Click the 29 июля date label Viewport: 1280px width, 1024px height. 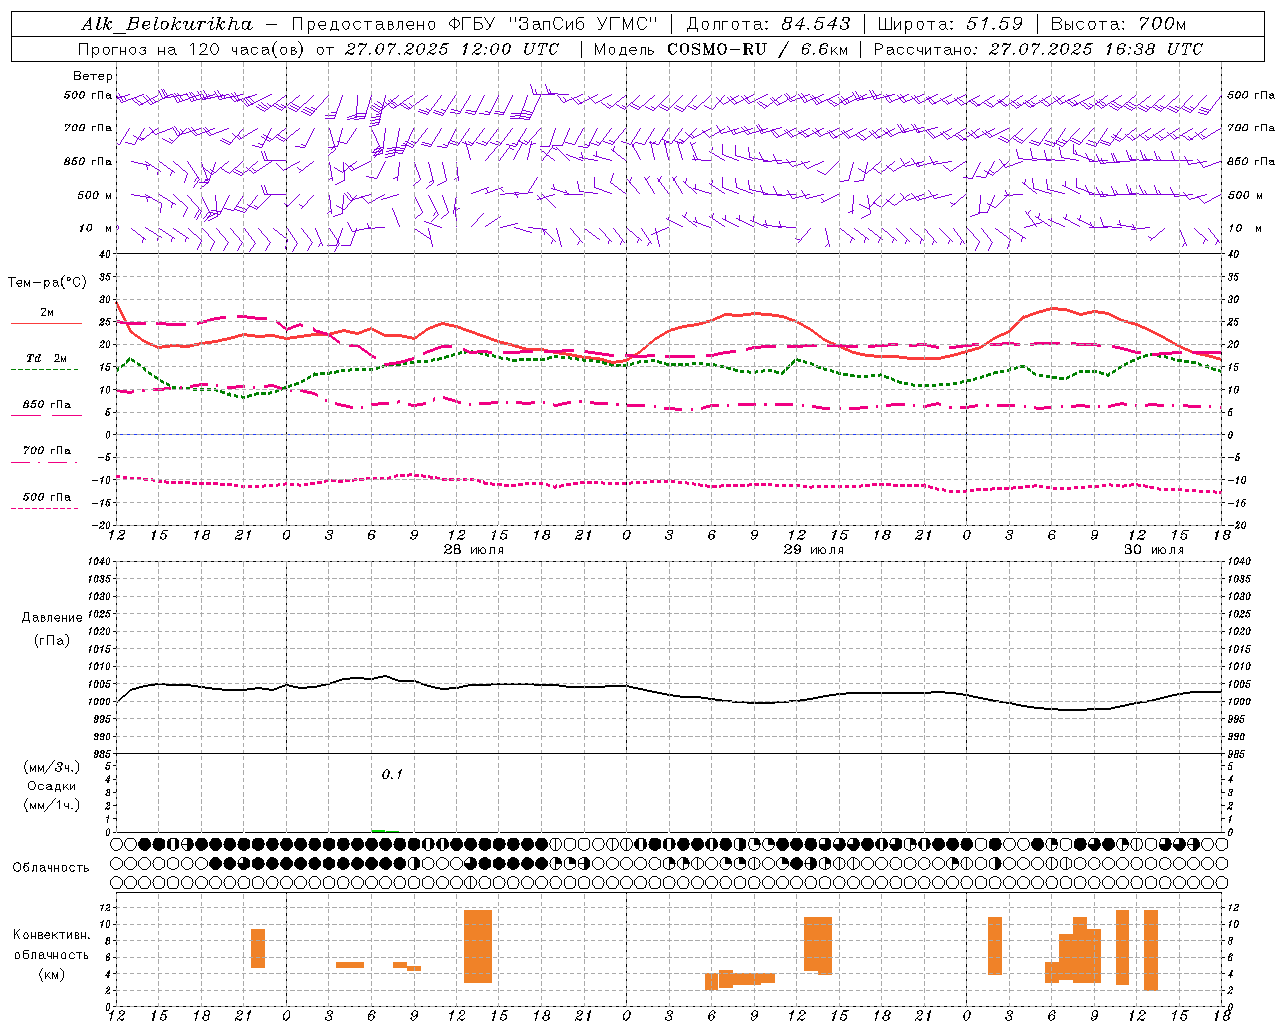point(813,550)
